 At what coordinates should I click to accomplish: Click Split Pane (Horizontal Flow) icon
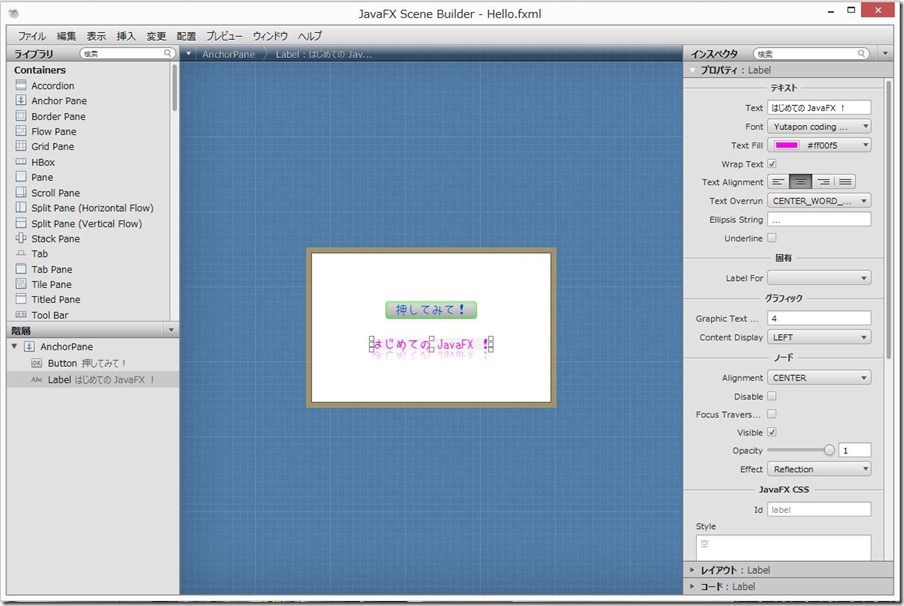[21, 208]
